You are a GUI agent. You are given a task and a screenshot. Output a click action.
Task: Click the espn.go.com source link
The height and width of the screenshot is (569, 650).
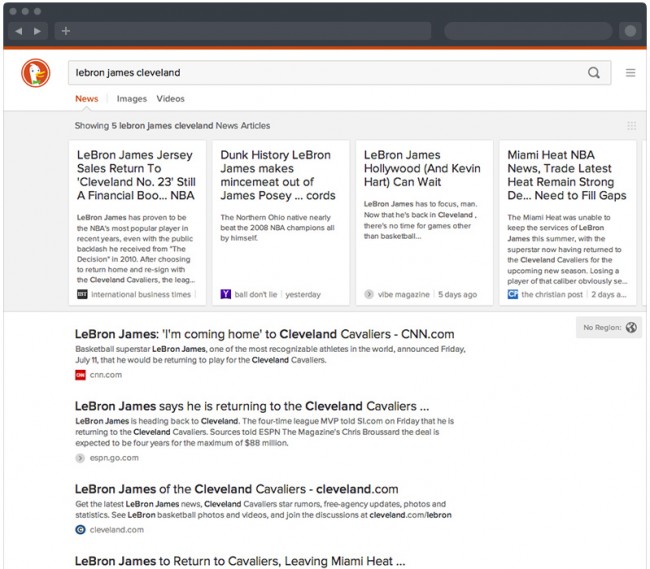114,458
